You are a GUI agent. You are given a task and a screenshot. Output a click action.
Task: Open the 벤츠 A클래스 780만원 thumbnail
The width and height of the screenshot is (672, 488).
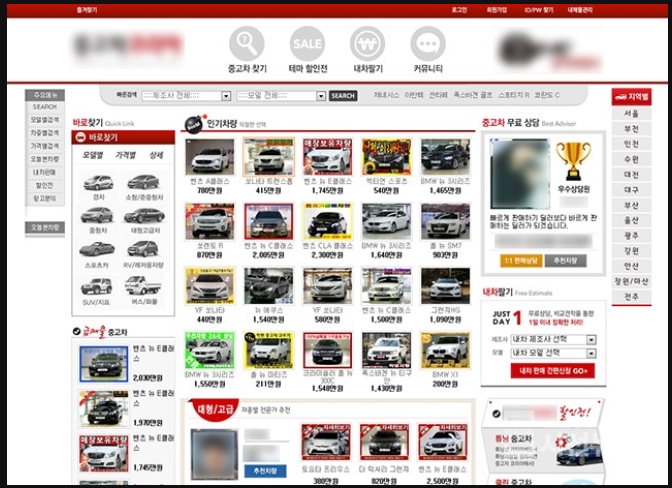[210, 157]
